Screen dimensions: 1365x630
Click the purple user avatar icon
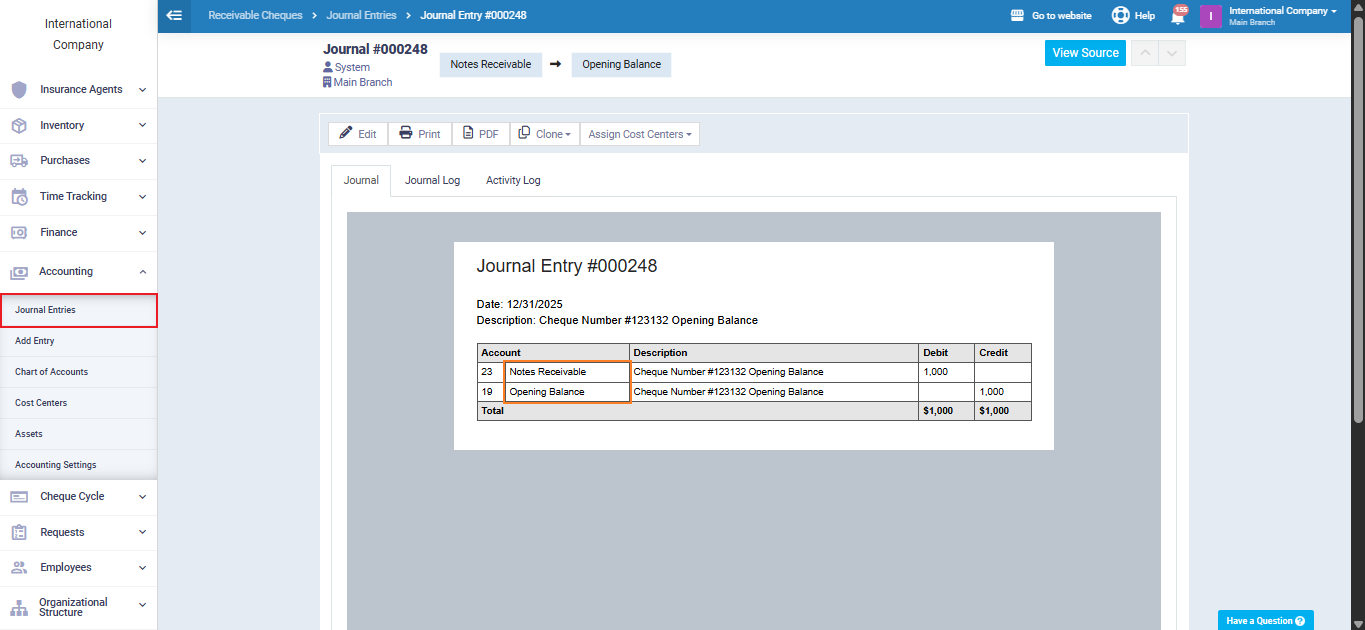click(1210, 16)
